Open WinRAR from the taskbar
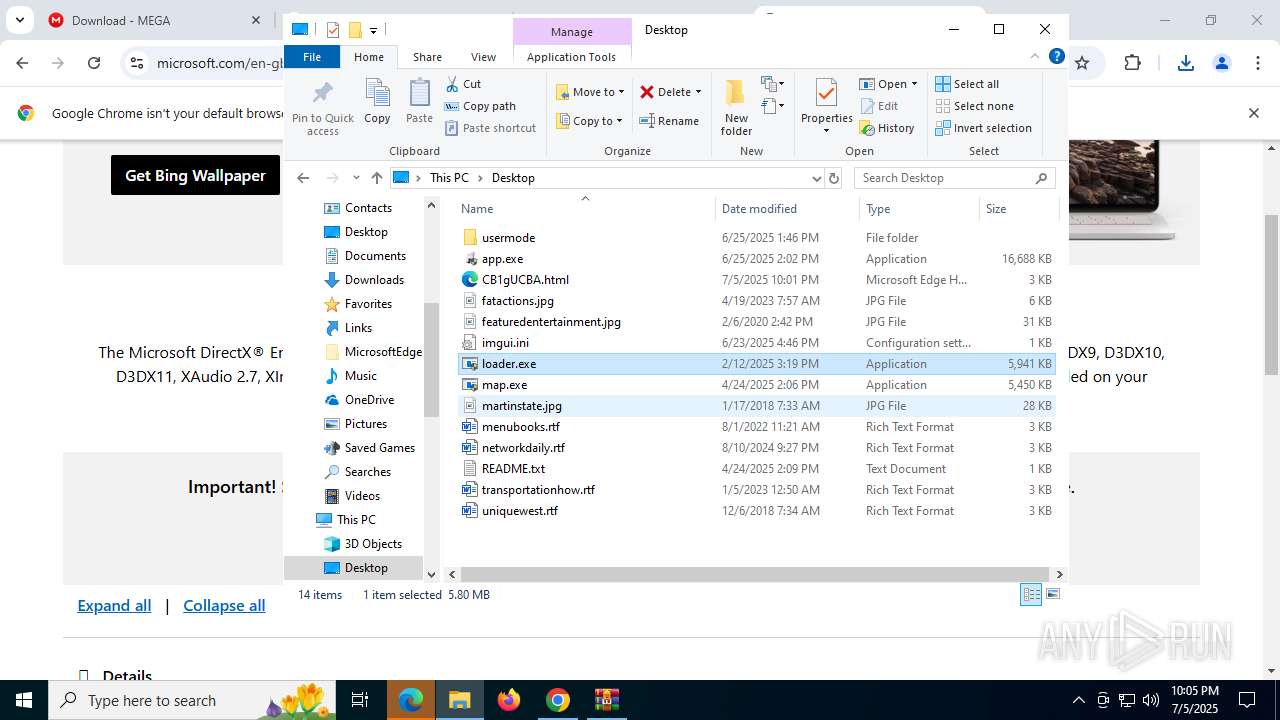 (x=607, y=700)
